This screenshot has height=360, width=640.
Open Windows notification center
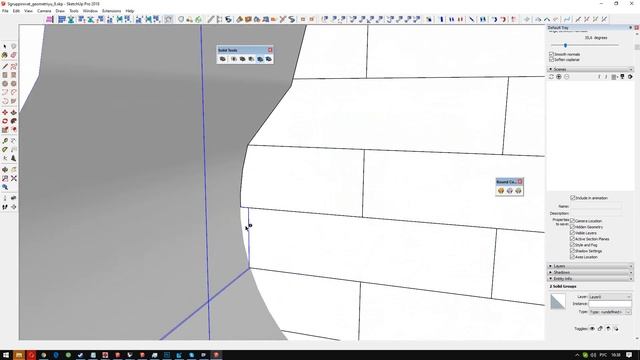pos(629,355)
